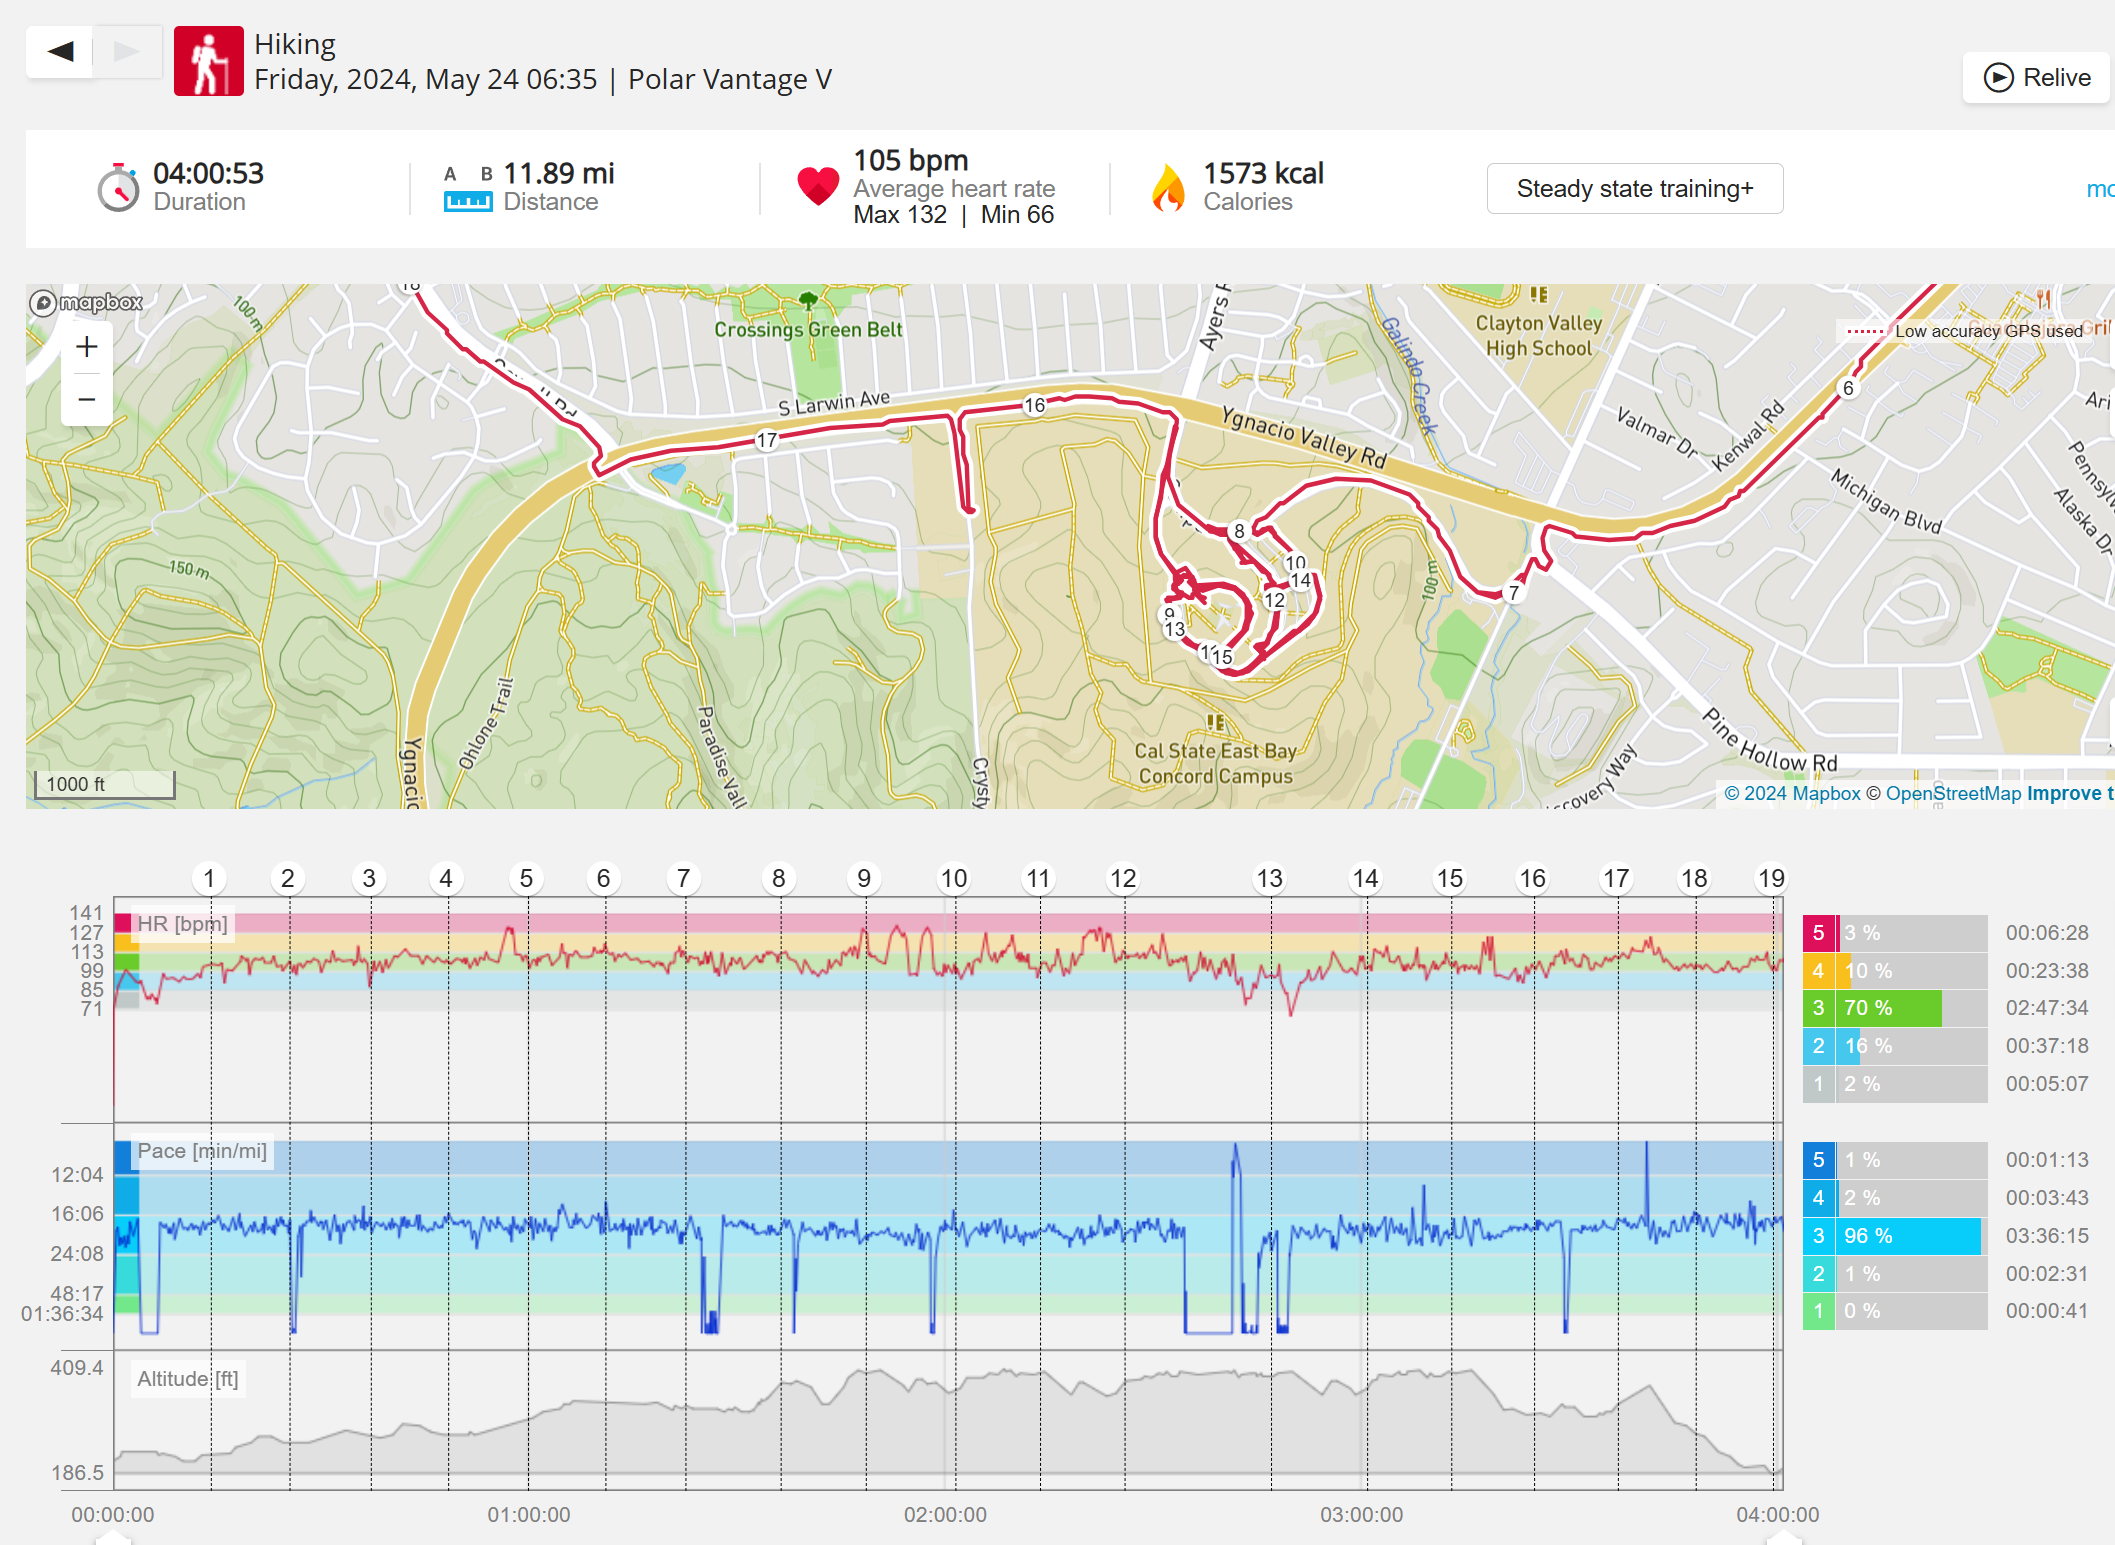Click the calories flame icon
Screen dimensions: 2115x1545
[1167, 187]
